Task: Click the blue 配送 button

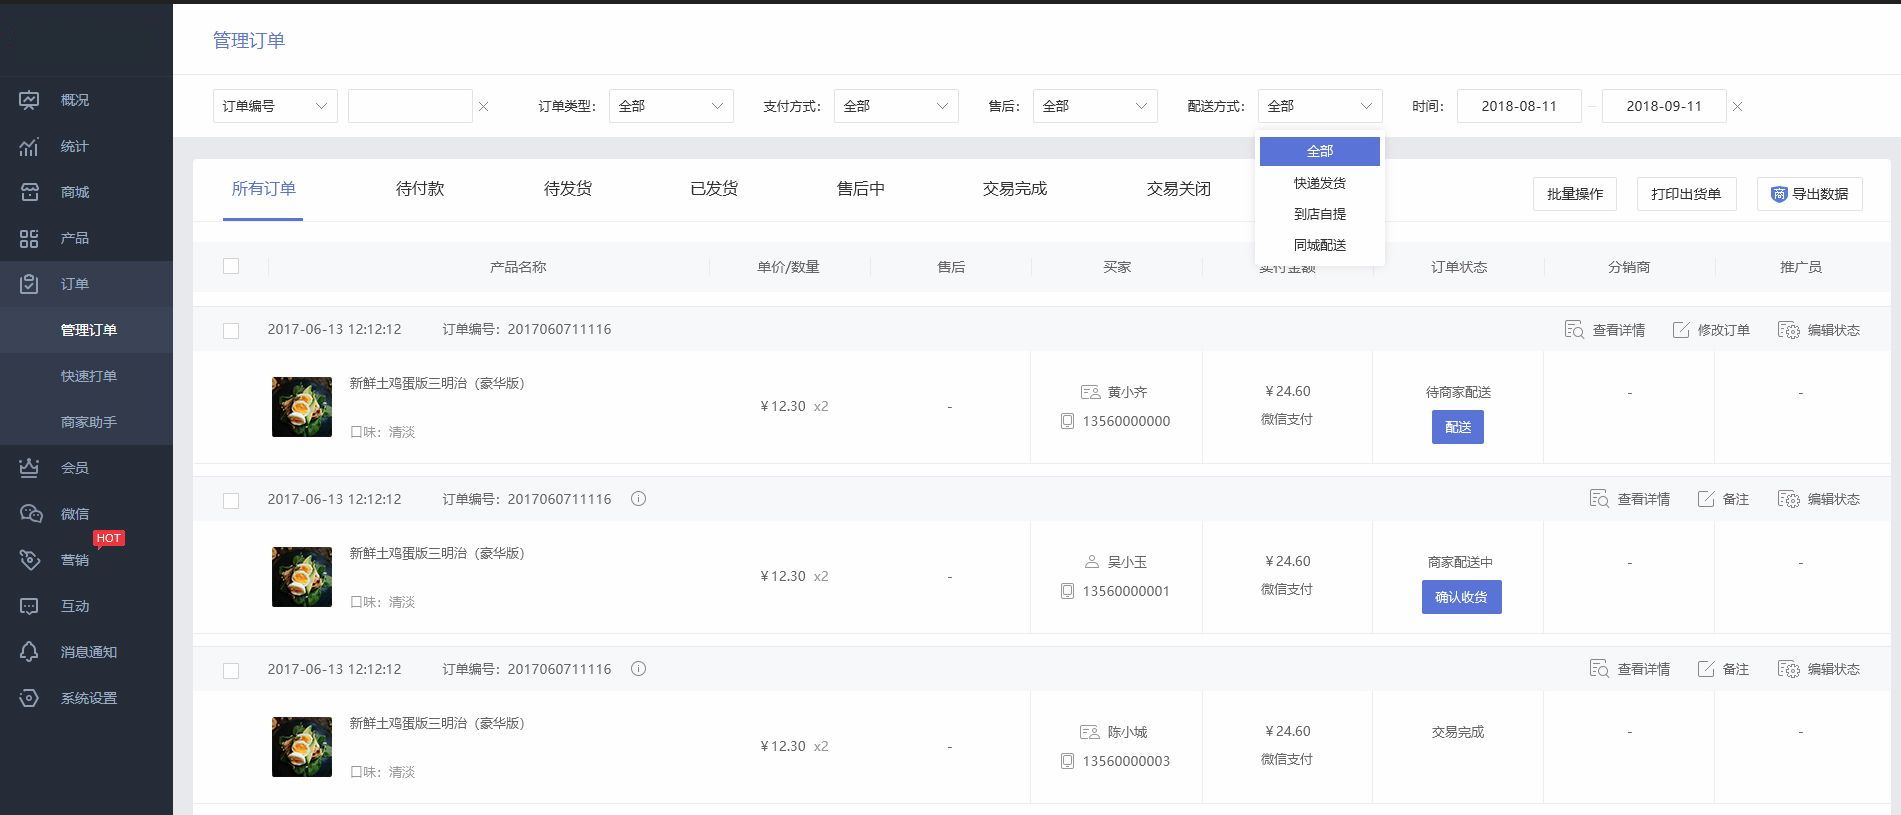Action: tap(1458, 427)
